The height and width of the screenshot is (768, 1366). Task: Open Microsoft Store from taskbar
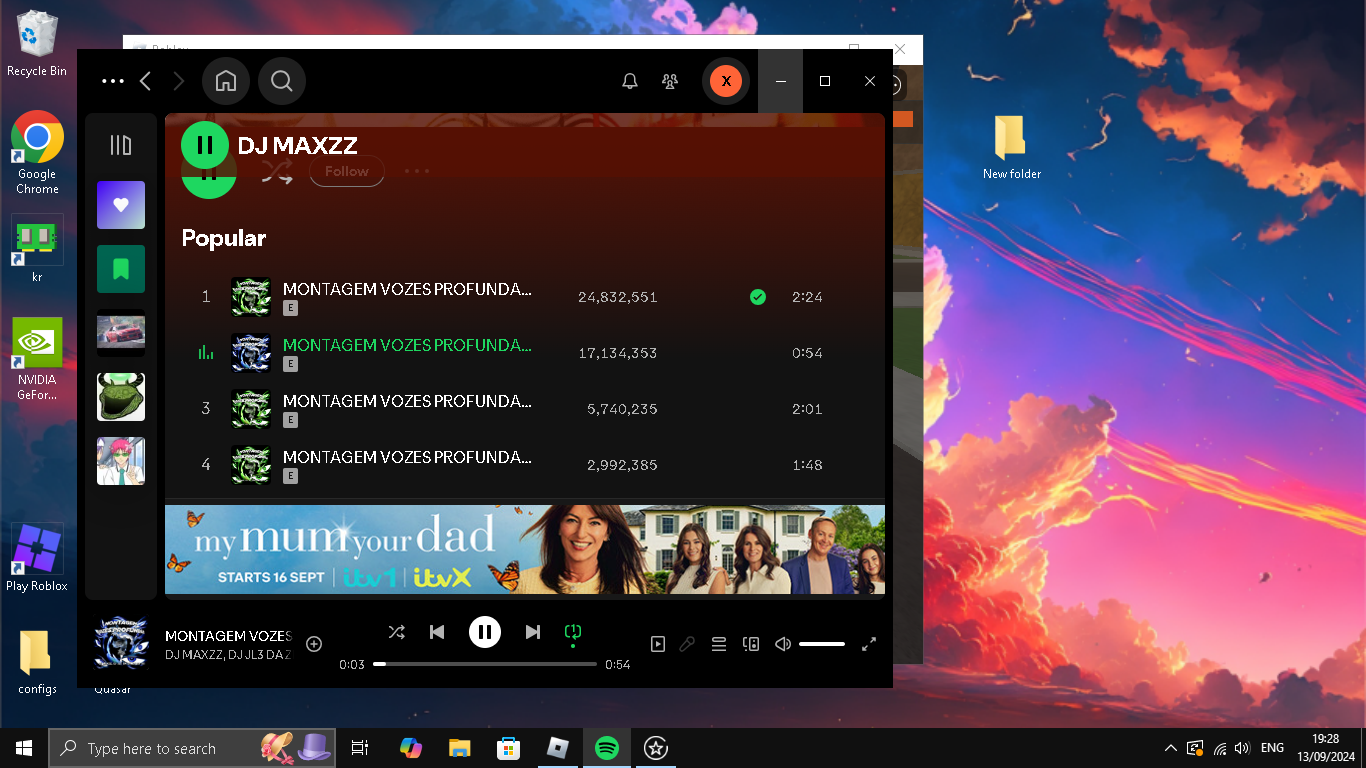(x=509, y=748)
